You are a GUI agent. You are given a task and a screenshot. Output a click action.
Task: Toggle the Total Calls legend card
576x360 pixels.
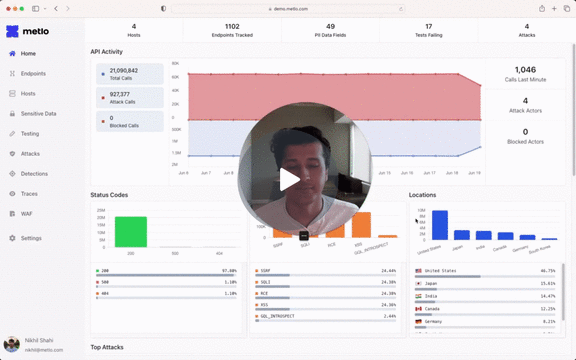coord(130,74)
